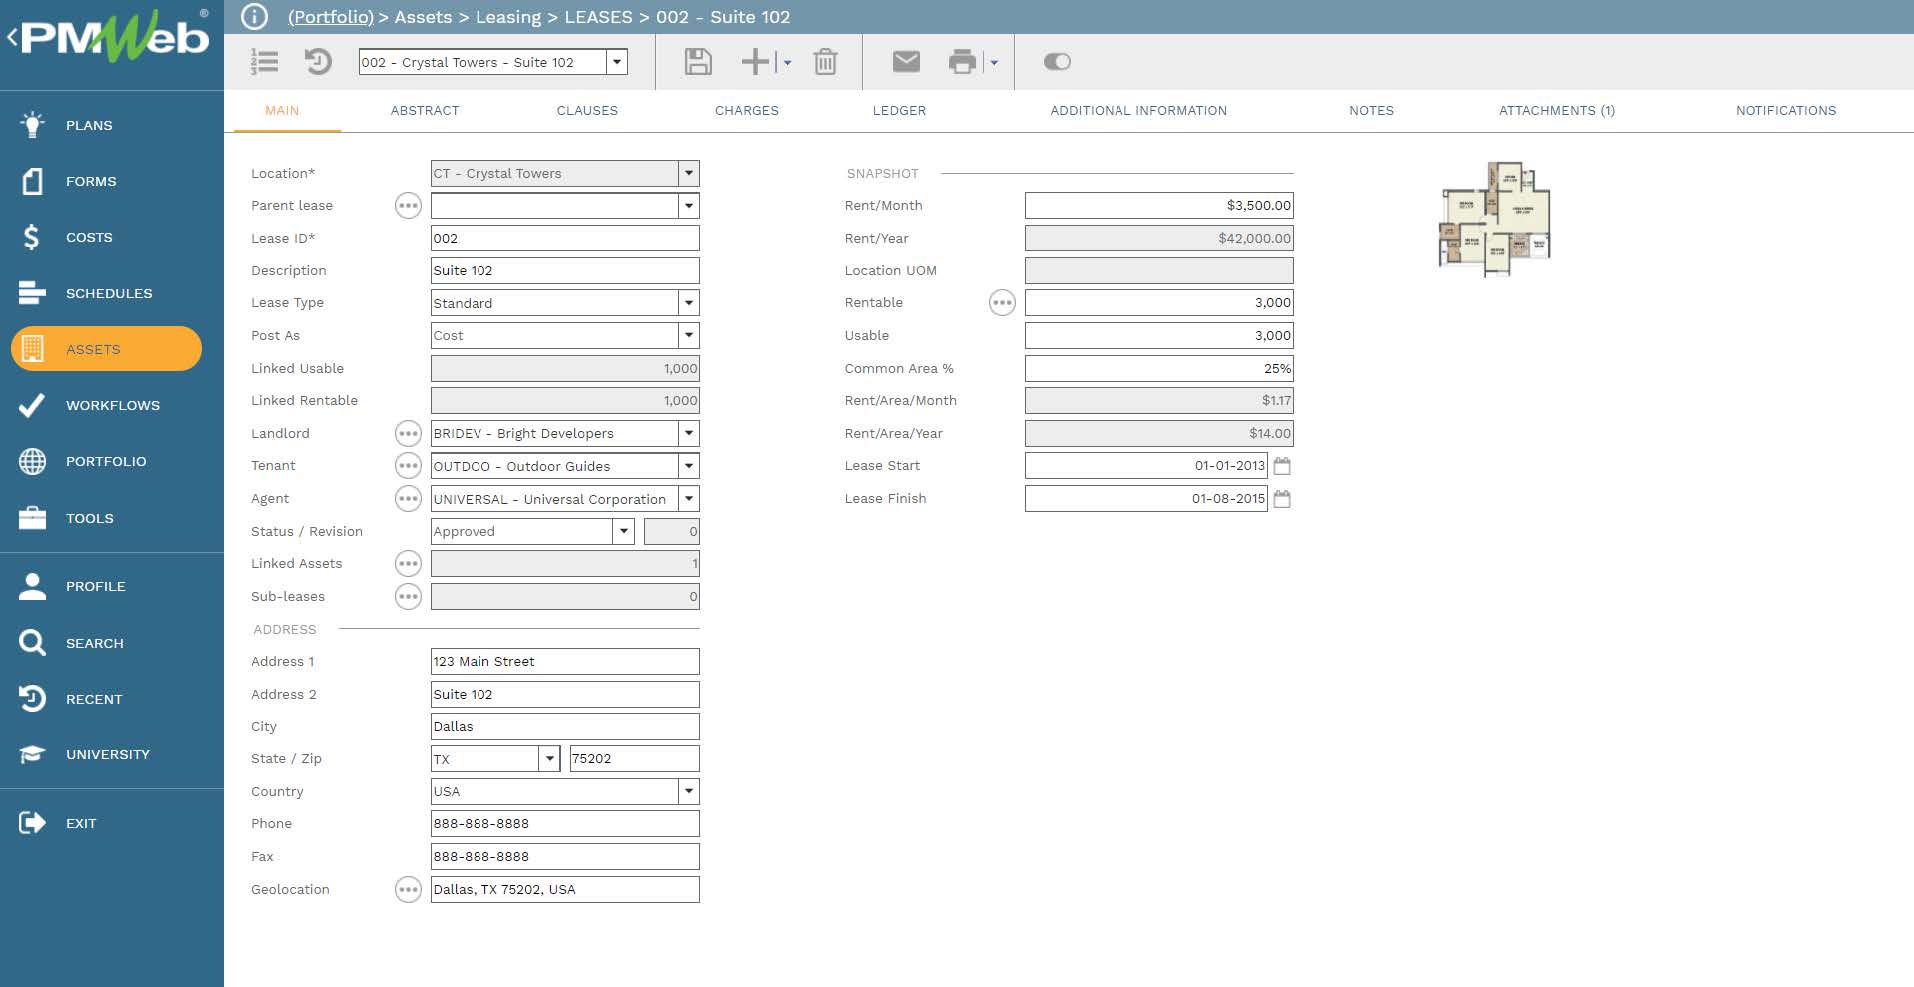
Task: Save the lease record
Action: click(698, 62)
